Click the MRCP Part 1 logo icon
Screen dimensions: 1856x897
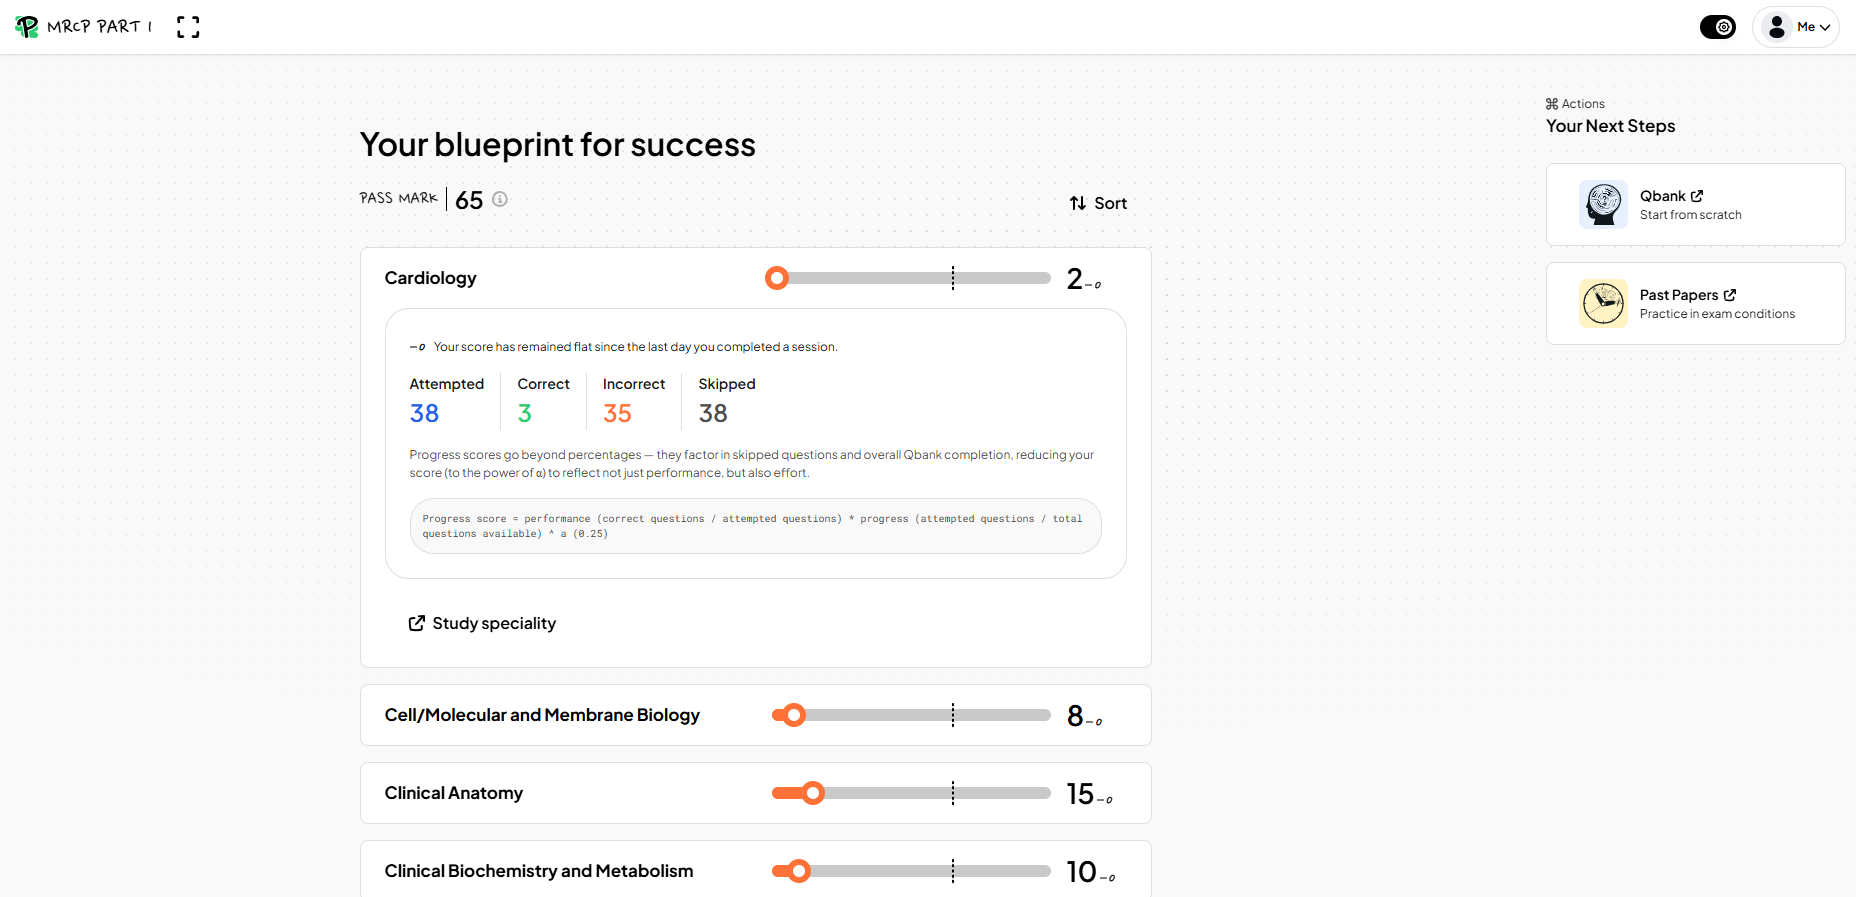coord(27,27)
